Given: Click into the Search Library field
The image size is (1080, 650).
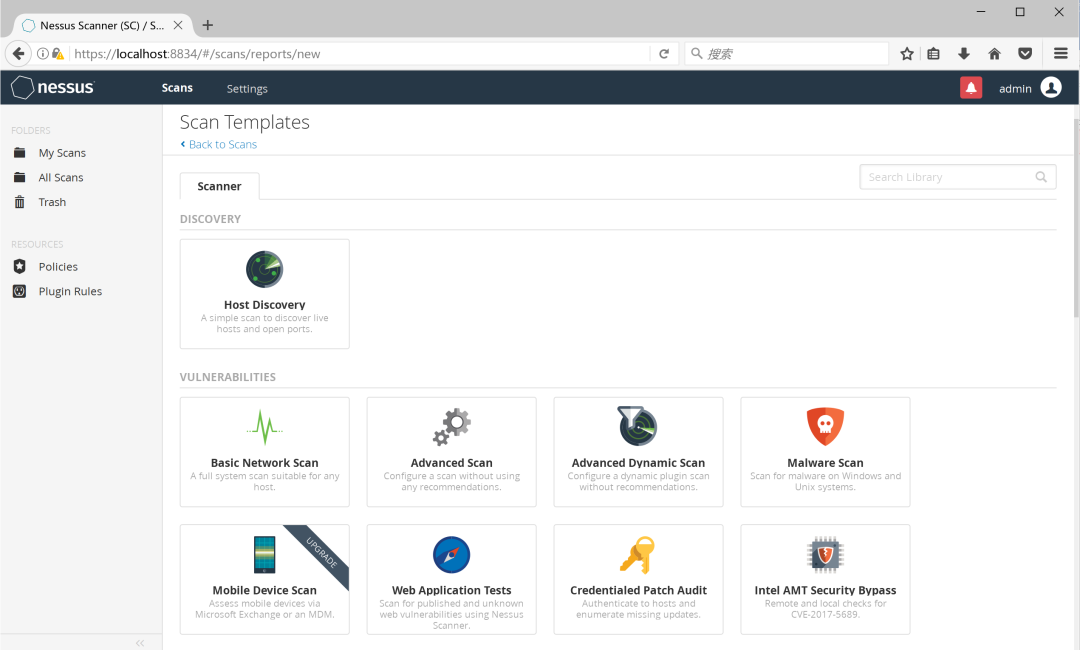Looking at the screenshot, I should point(957,177).
